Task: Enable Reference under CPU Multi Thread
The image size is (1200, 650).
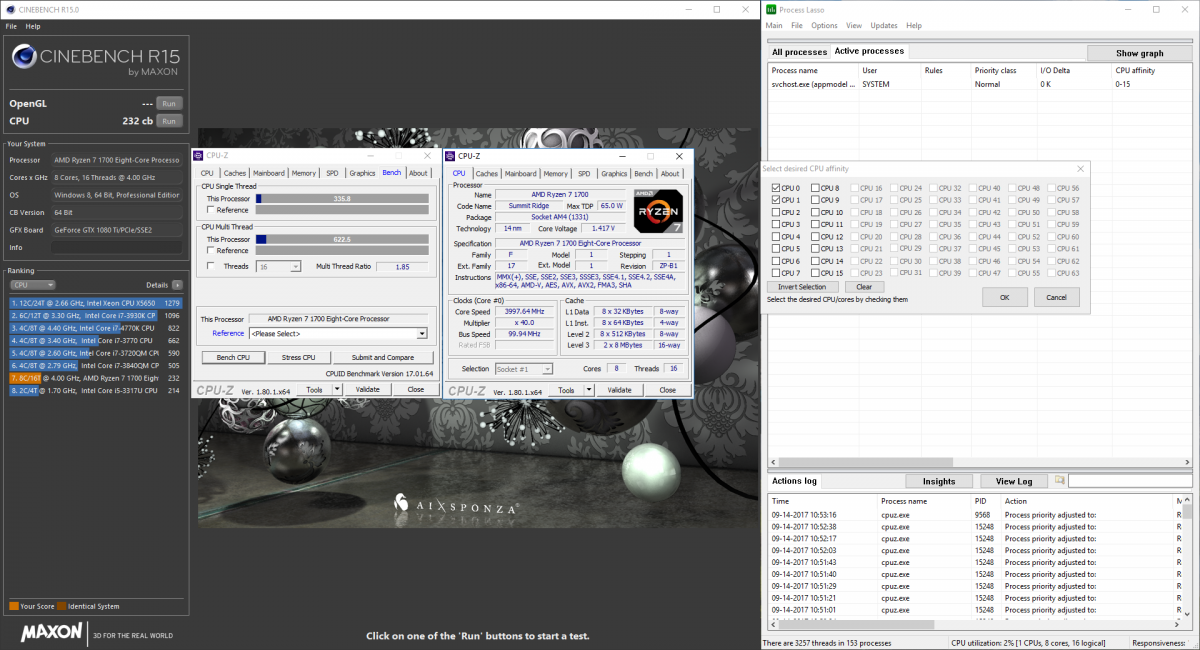Action: click(x=211, y=251)
